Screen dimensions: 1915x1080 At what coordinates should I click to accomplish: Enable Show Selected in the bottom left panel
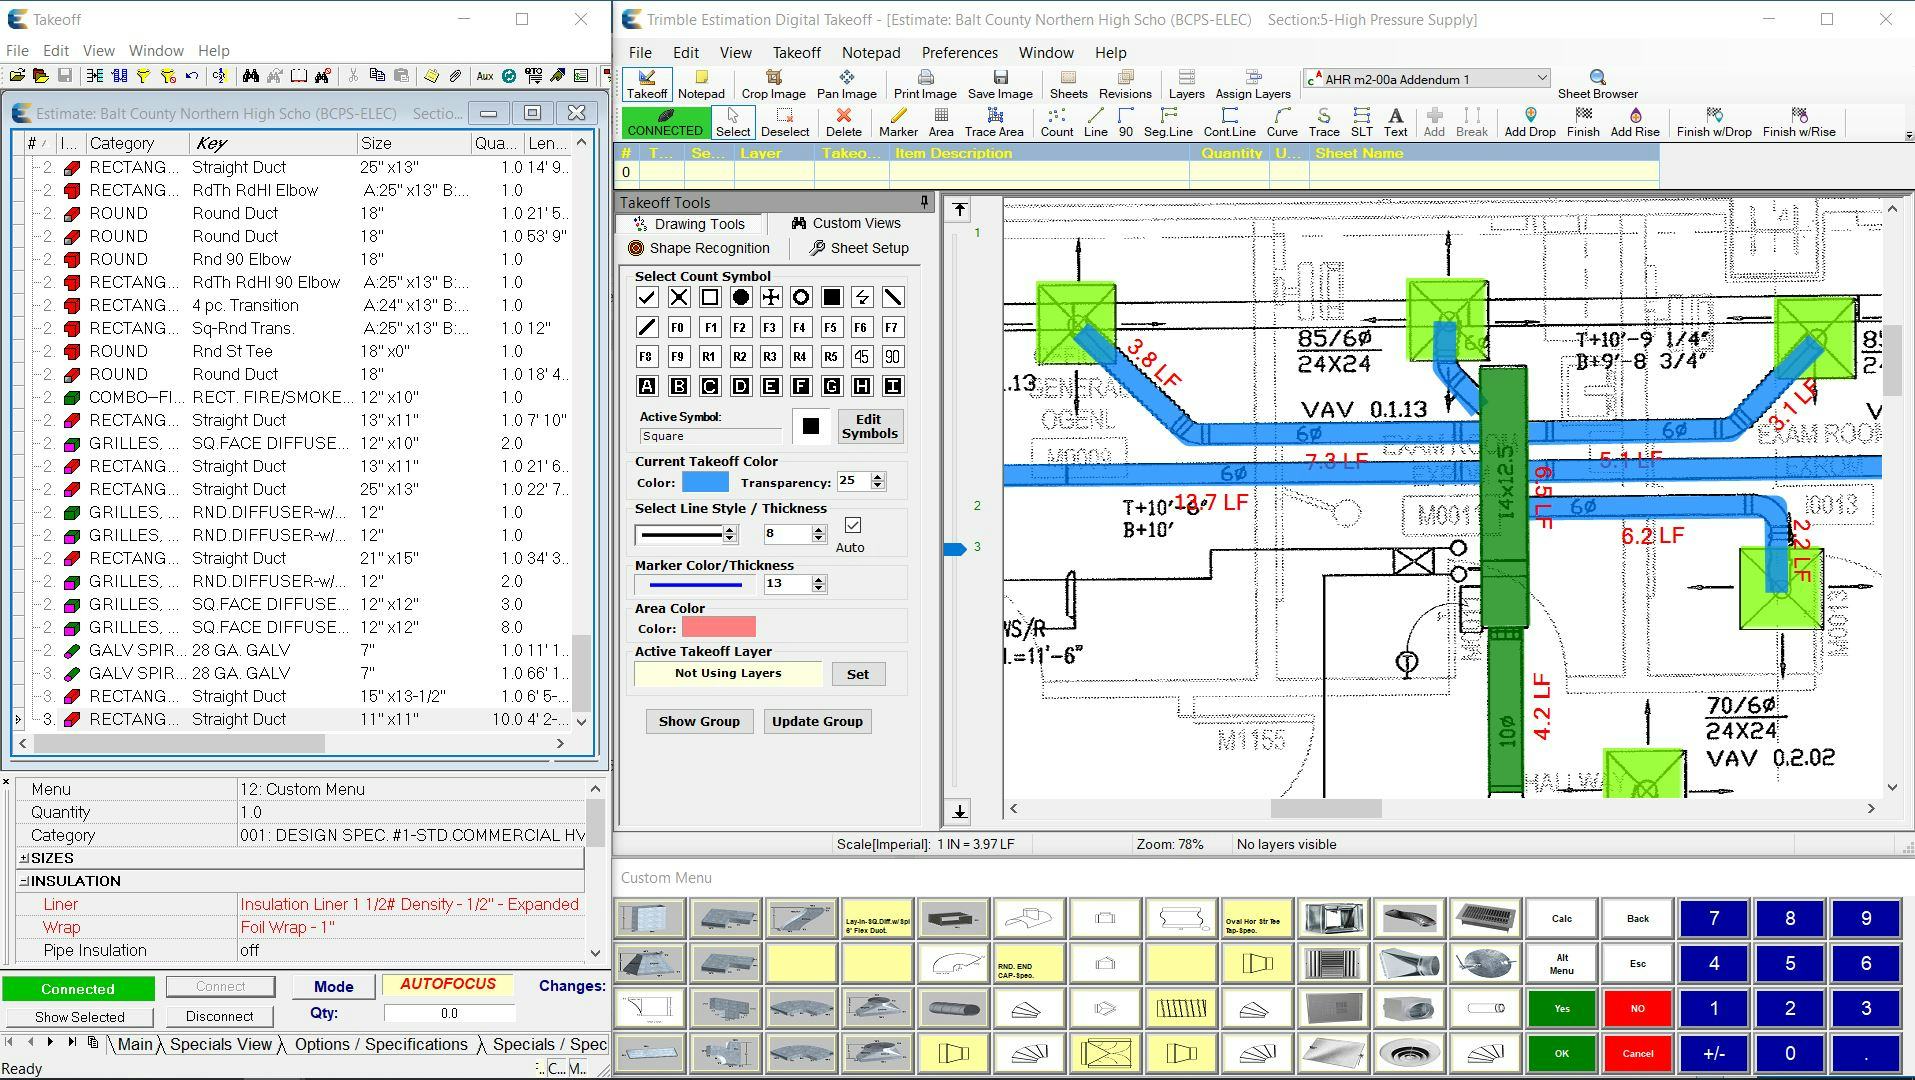[x=78, y=1017]
